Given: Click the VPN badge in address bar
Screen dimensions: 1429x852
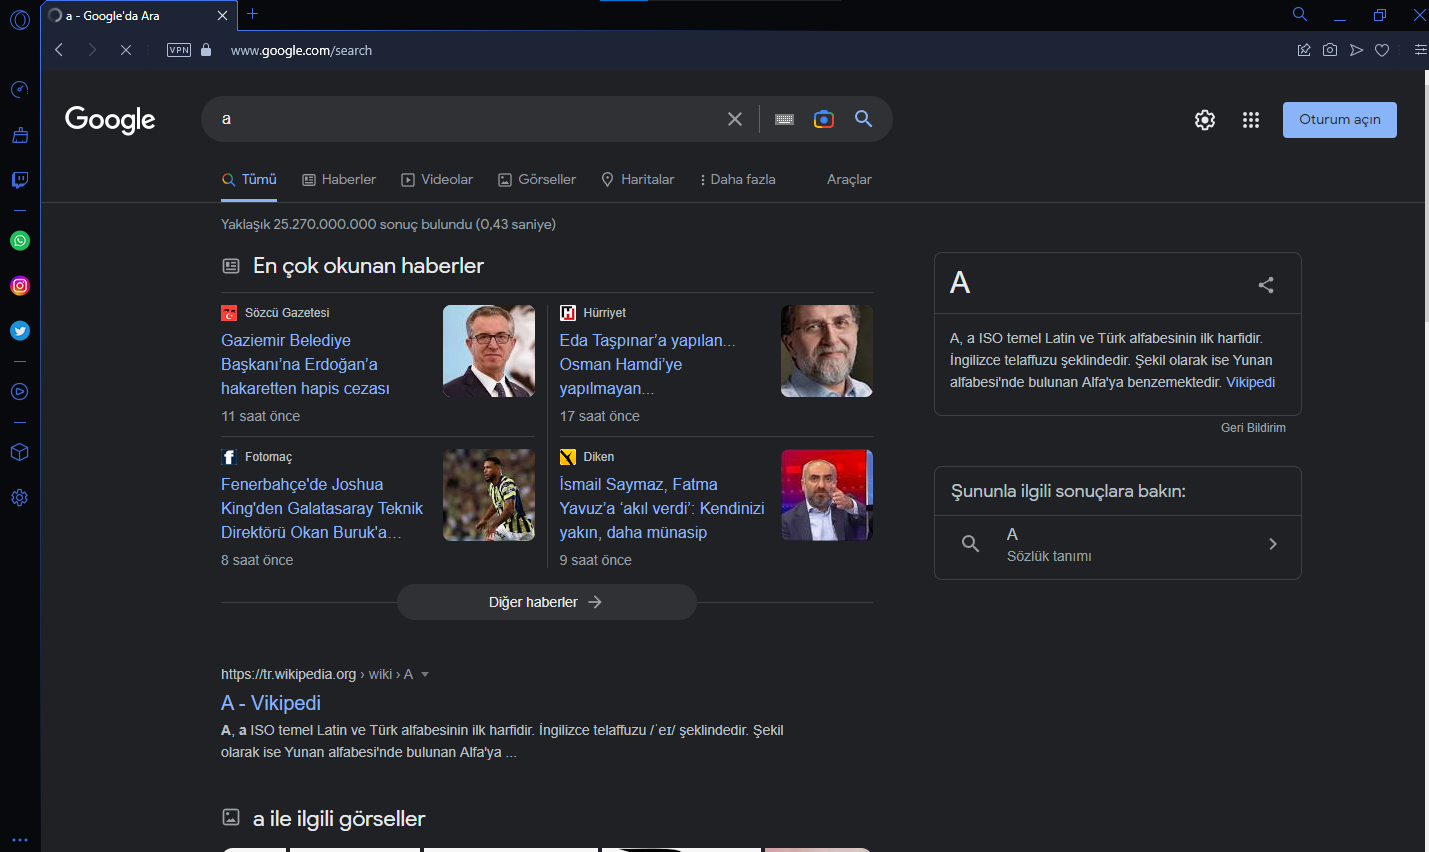Looking at the screenshot, I should click(179, 50).
